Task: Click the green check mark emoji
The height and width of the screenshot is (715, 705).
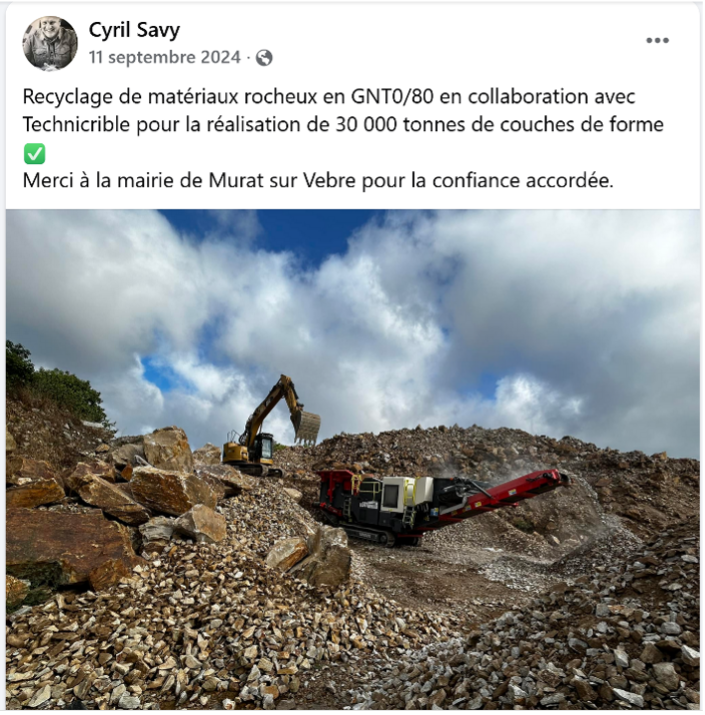Action: click(34, 153)
